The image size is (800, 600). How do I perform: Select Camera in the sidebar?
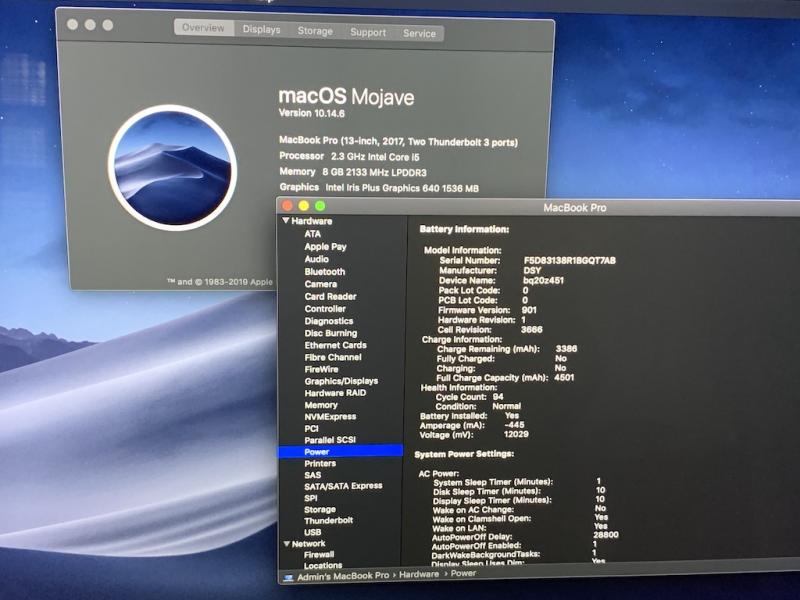click(320, 284)
